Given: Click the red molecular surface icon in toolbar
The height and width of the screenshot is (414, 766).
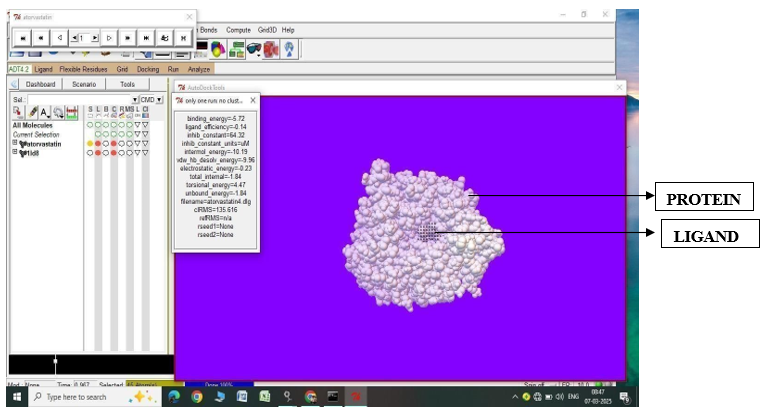Looking at the screenshot, I should tap(271, 49).
